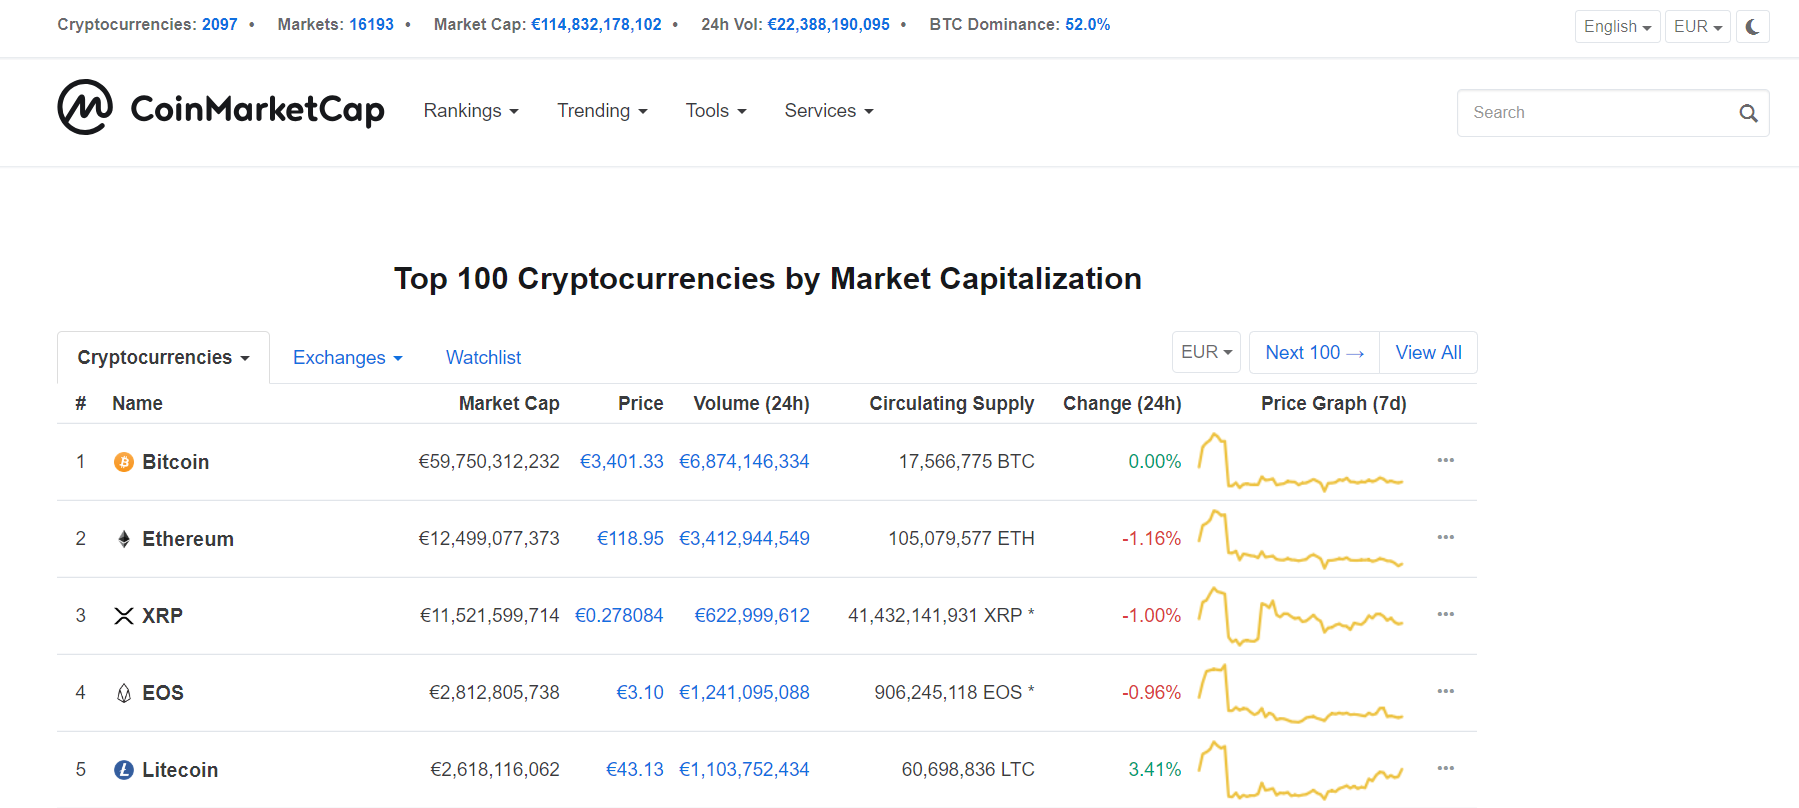
Task: Toggle dark mode with the moon icon
Action: click(1752, 27)
